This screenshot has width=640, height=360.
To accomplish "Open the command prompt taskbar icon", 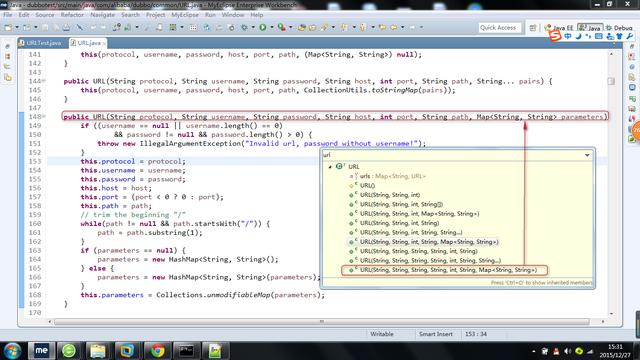I will pyautogui.click(x=186, y=351).
